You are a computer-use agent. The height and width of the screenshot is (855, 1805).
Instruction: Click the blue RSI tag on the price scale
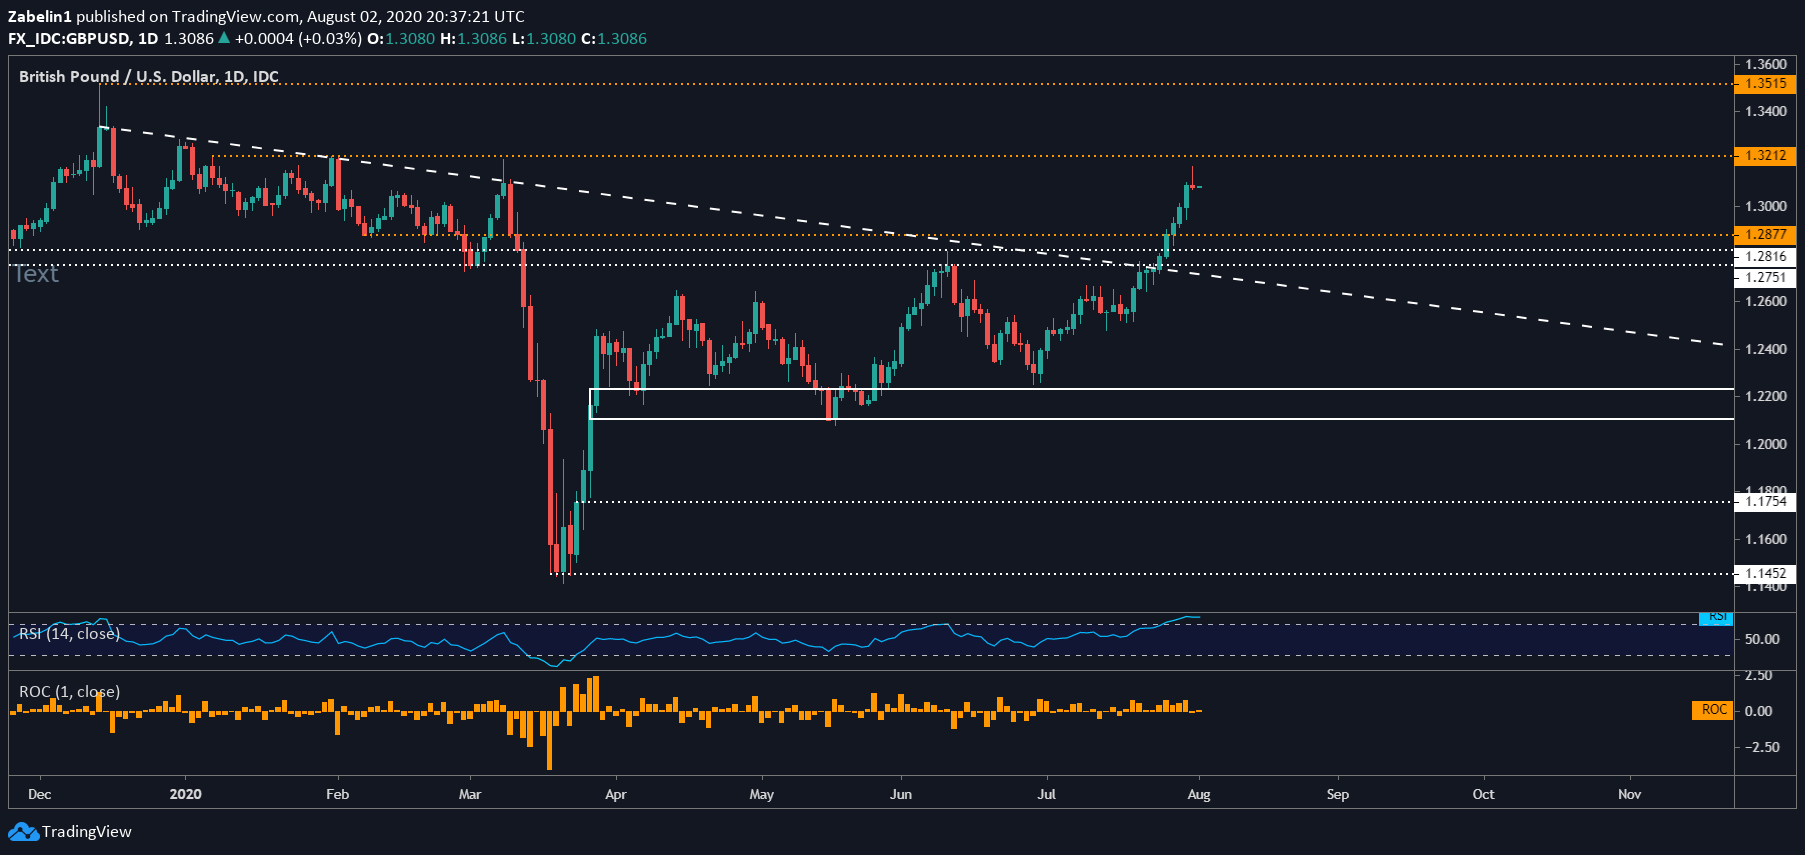(x=1716, y=617)
